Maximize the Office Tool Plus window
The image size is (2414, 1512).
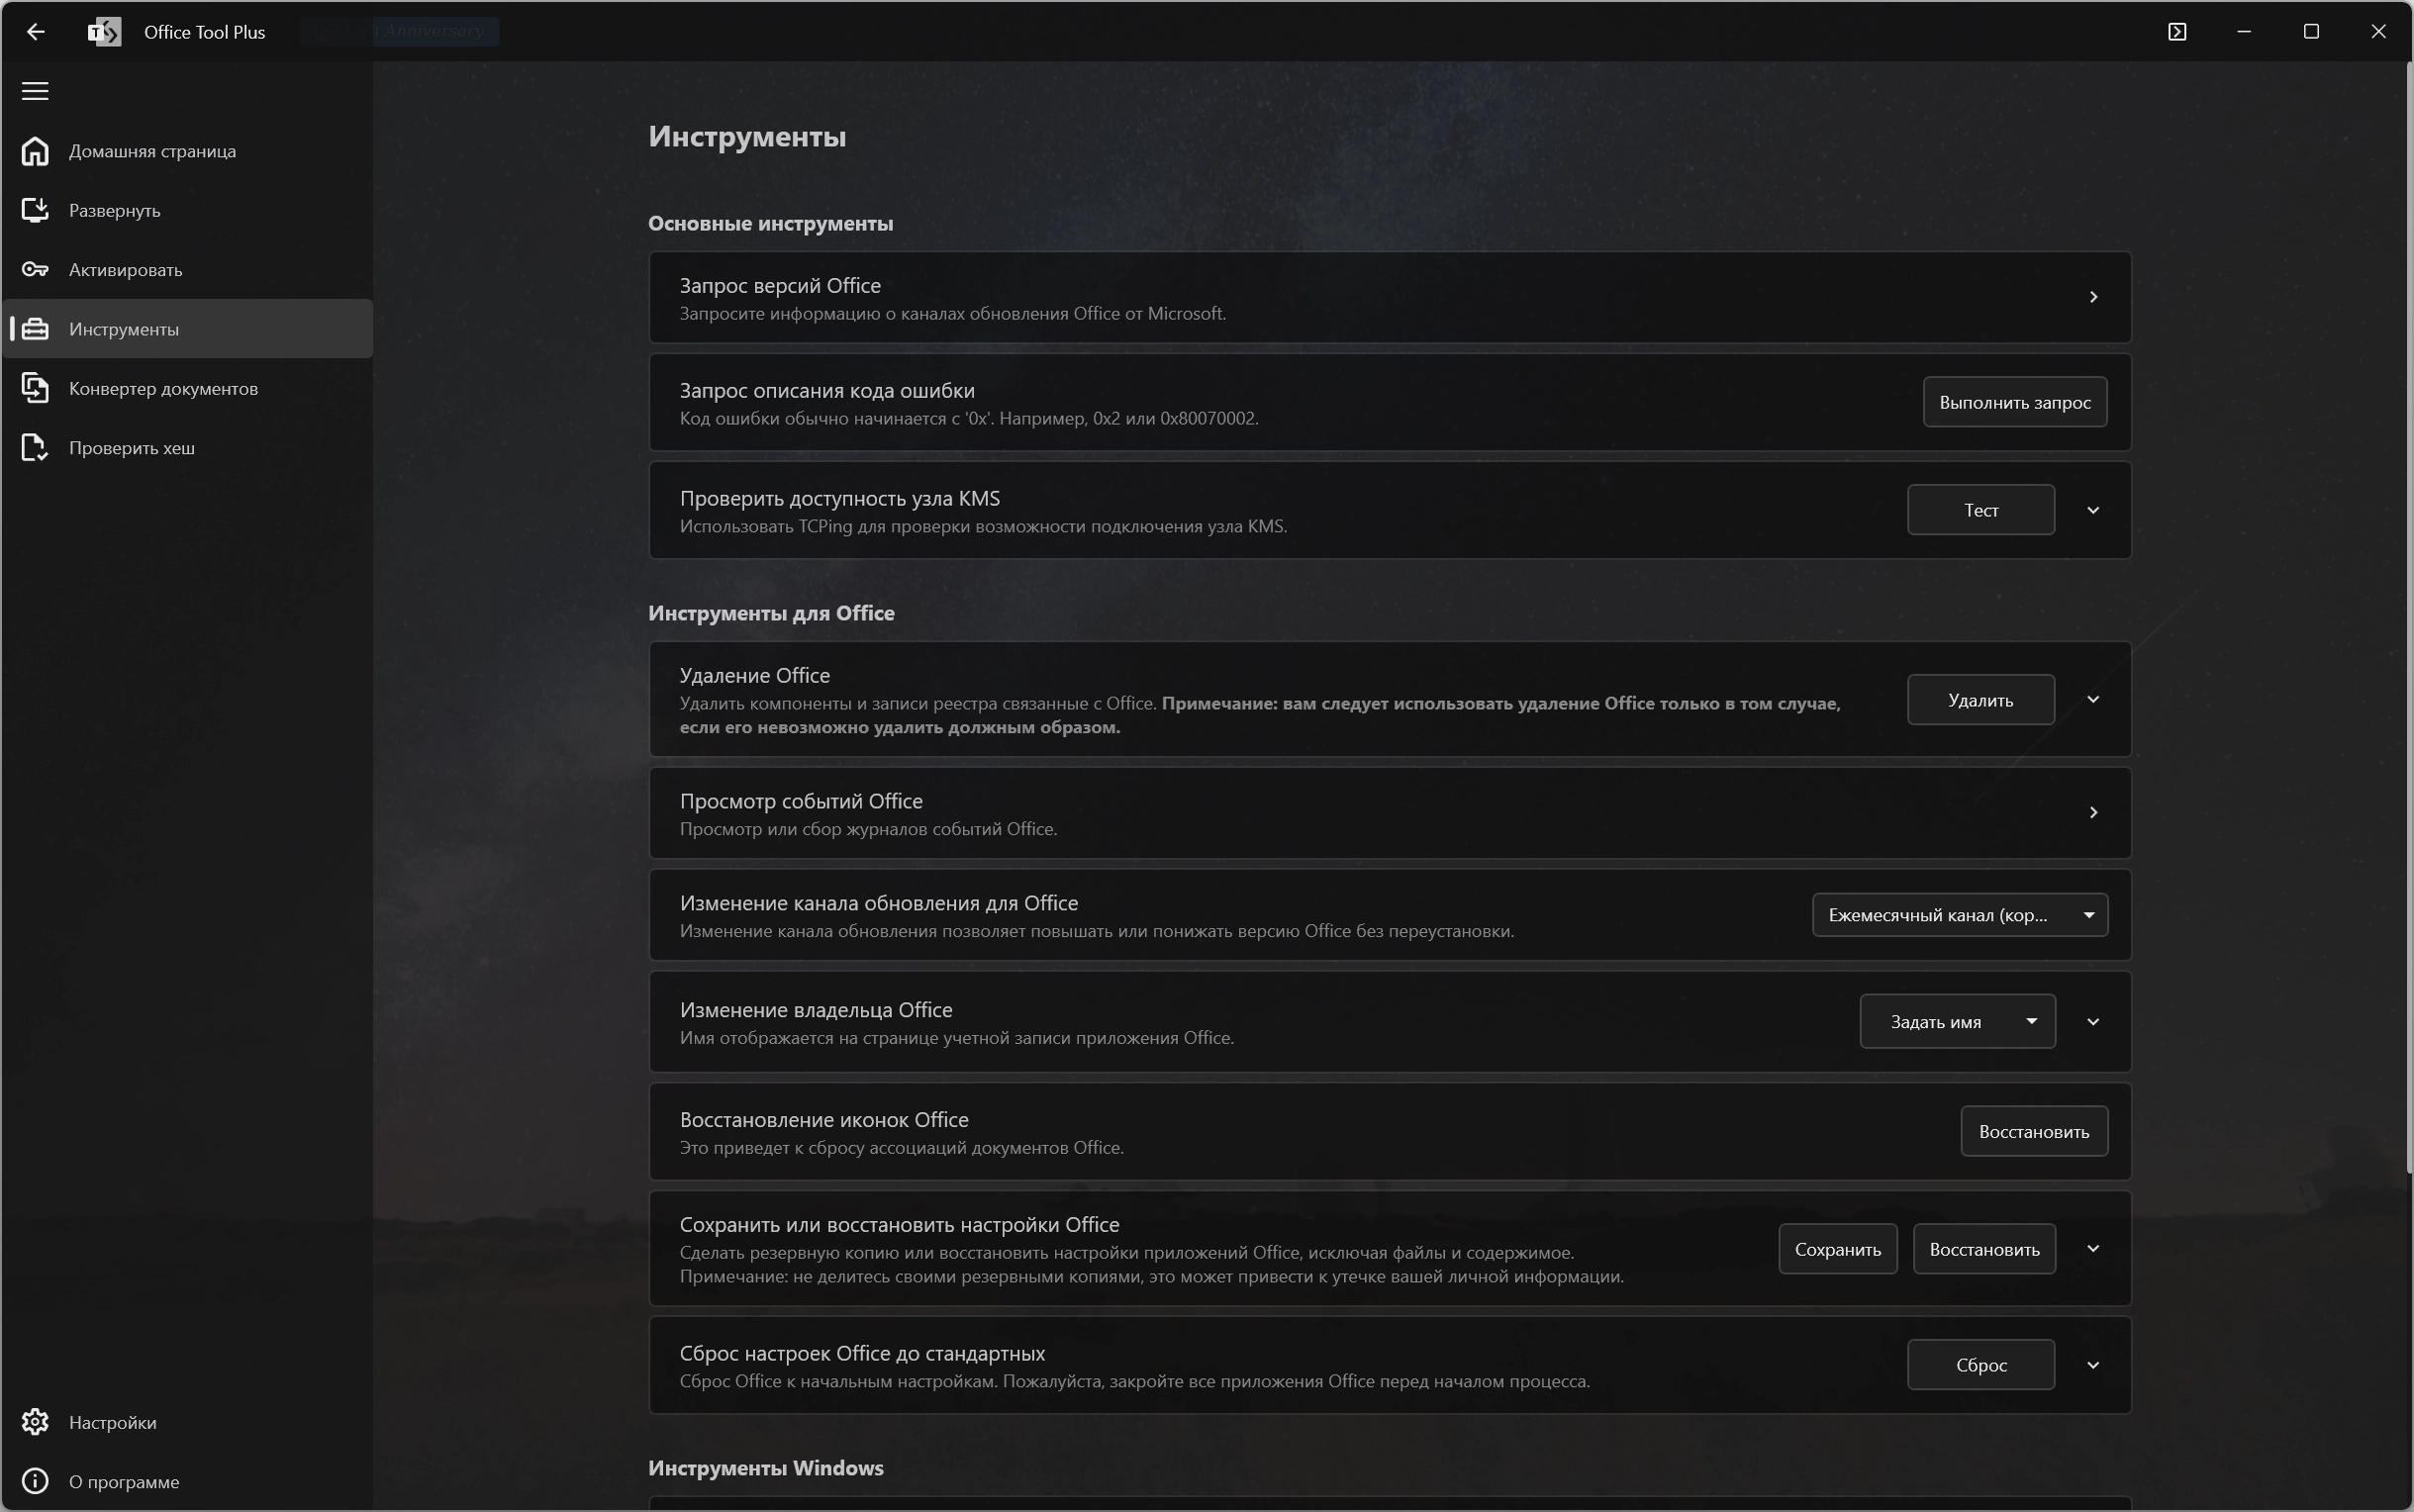point(2311,32)
